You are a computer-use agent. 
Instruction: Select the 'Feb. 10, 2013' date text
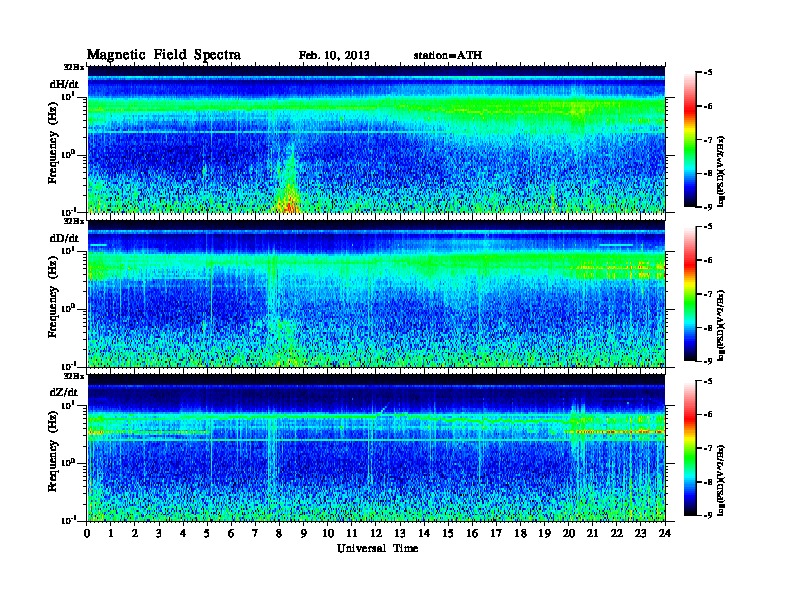tap(334, 55)
